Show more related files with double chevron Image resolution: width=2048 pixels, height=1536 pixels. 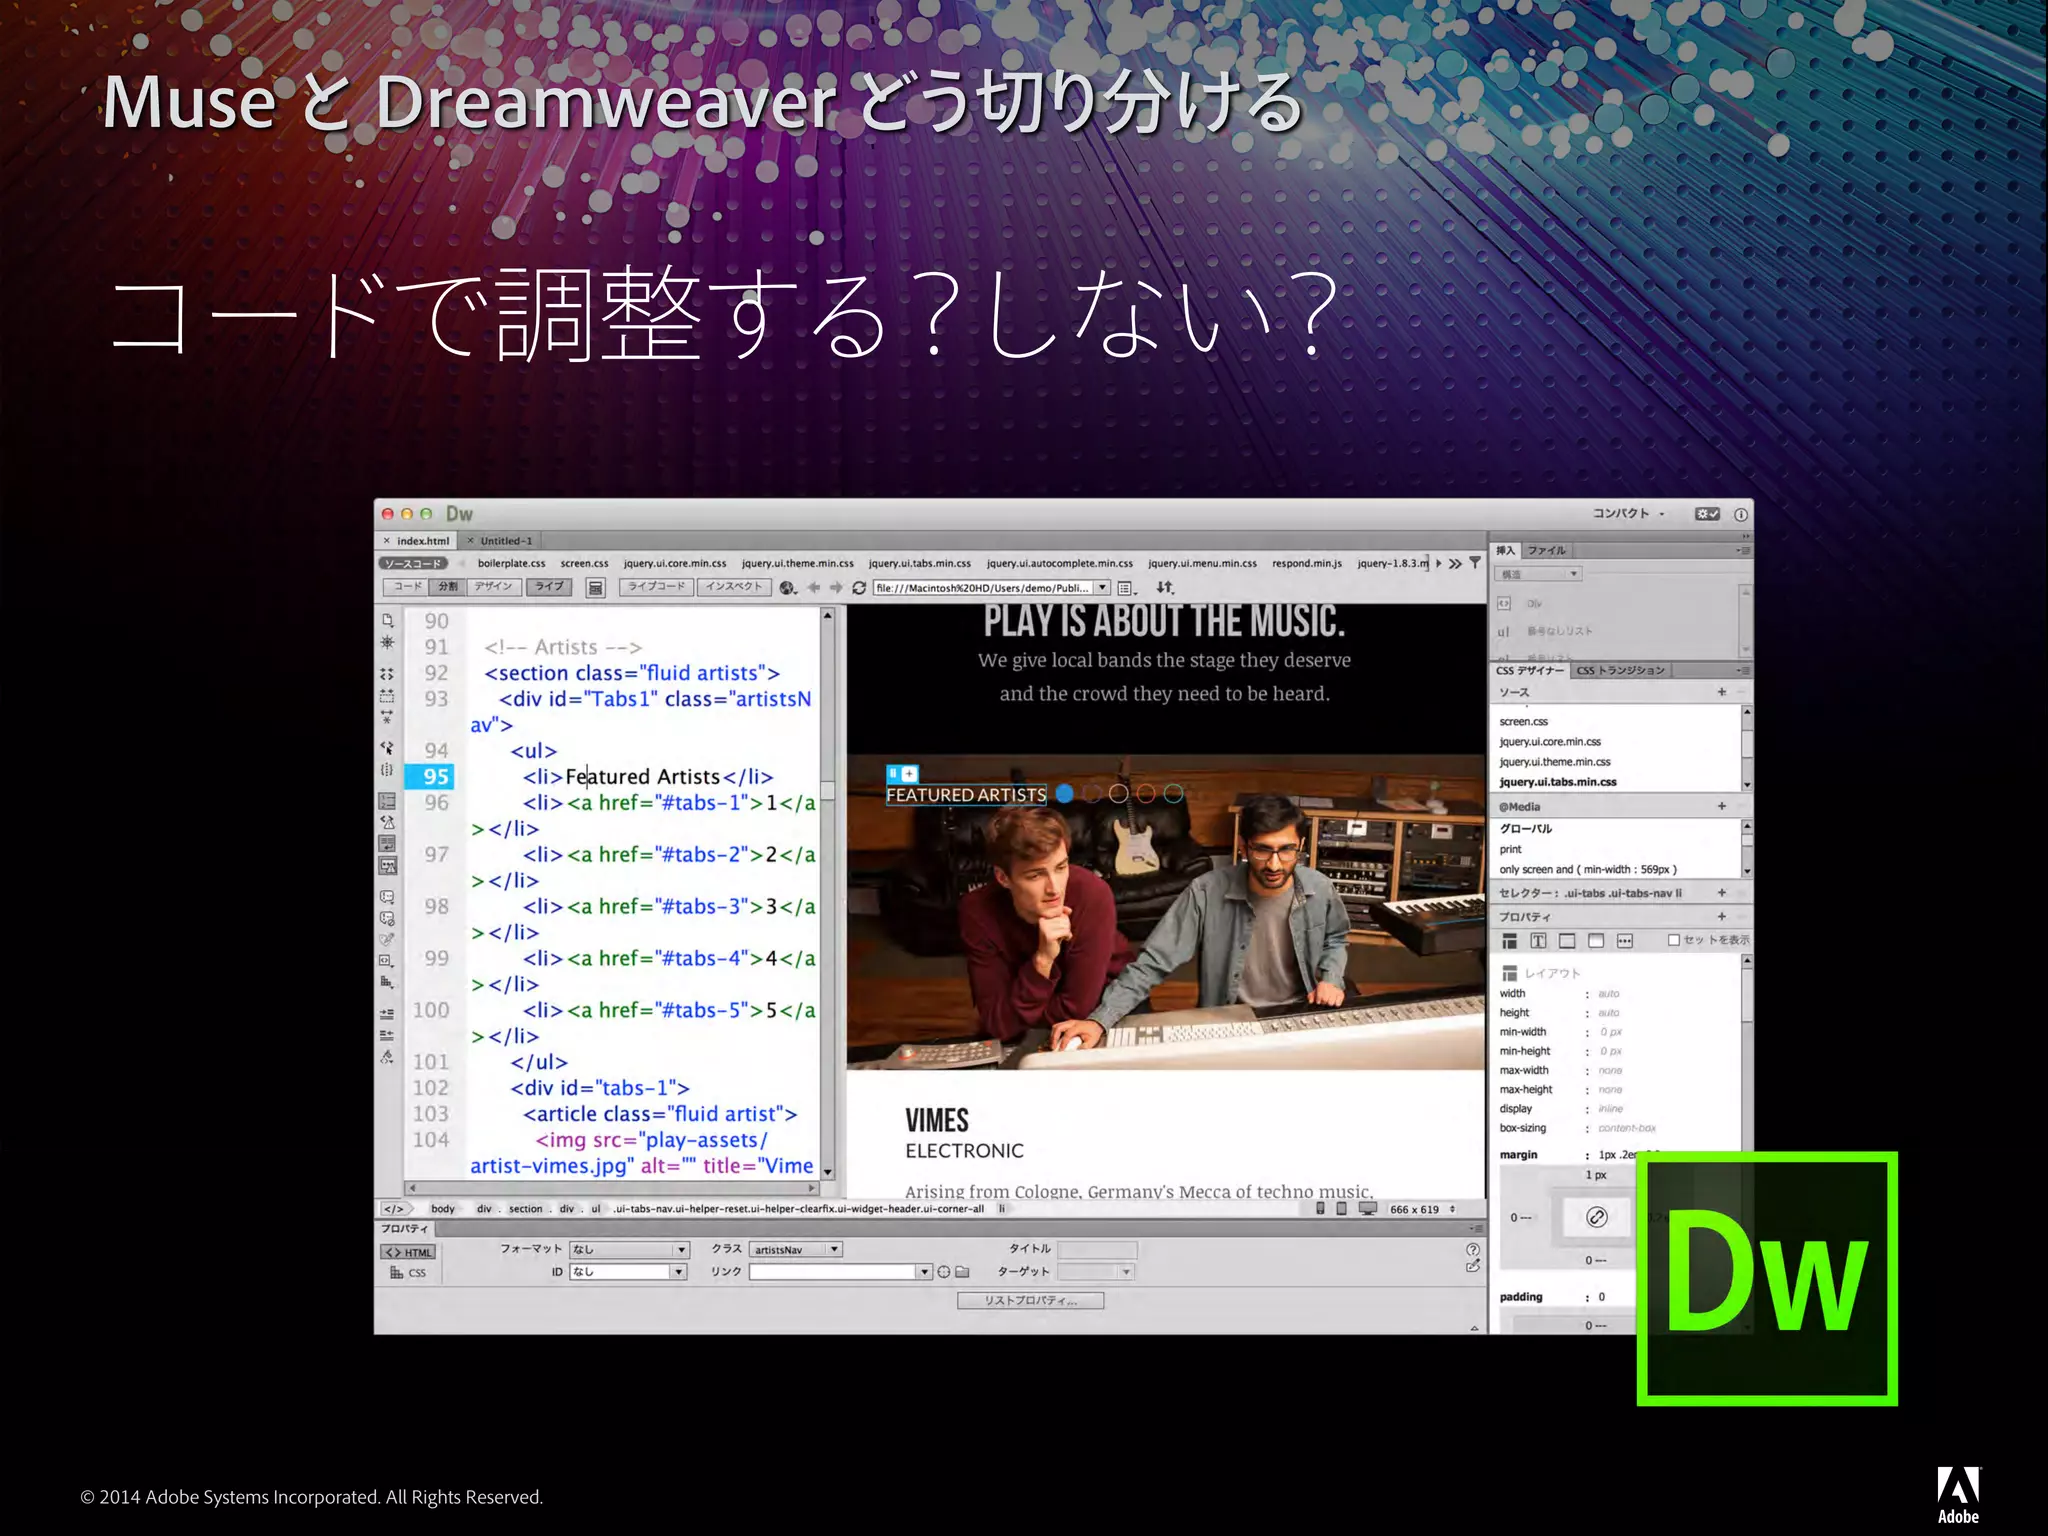pos(1455,564)
